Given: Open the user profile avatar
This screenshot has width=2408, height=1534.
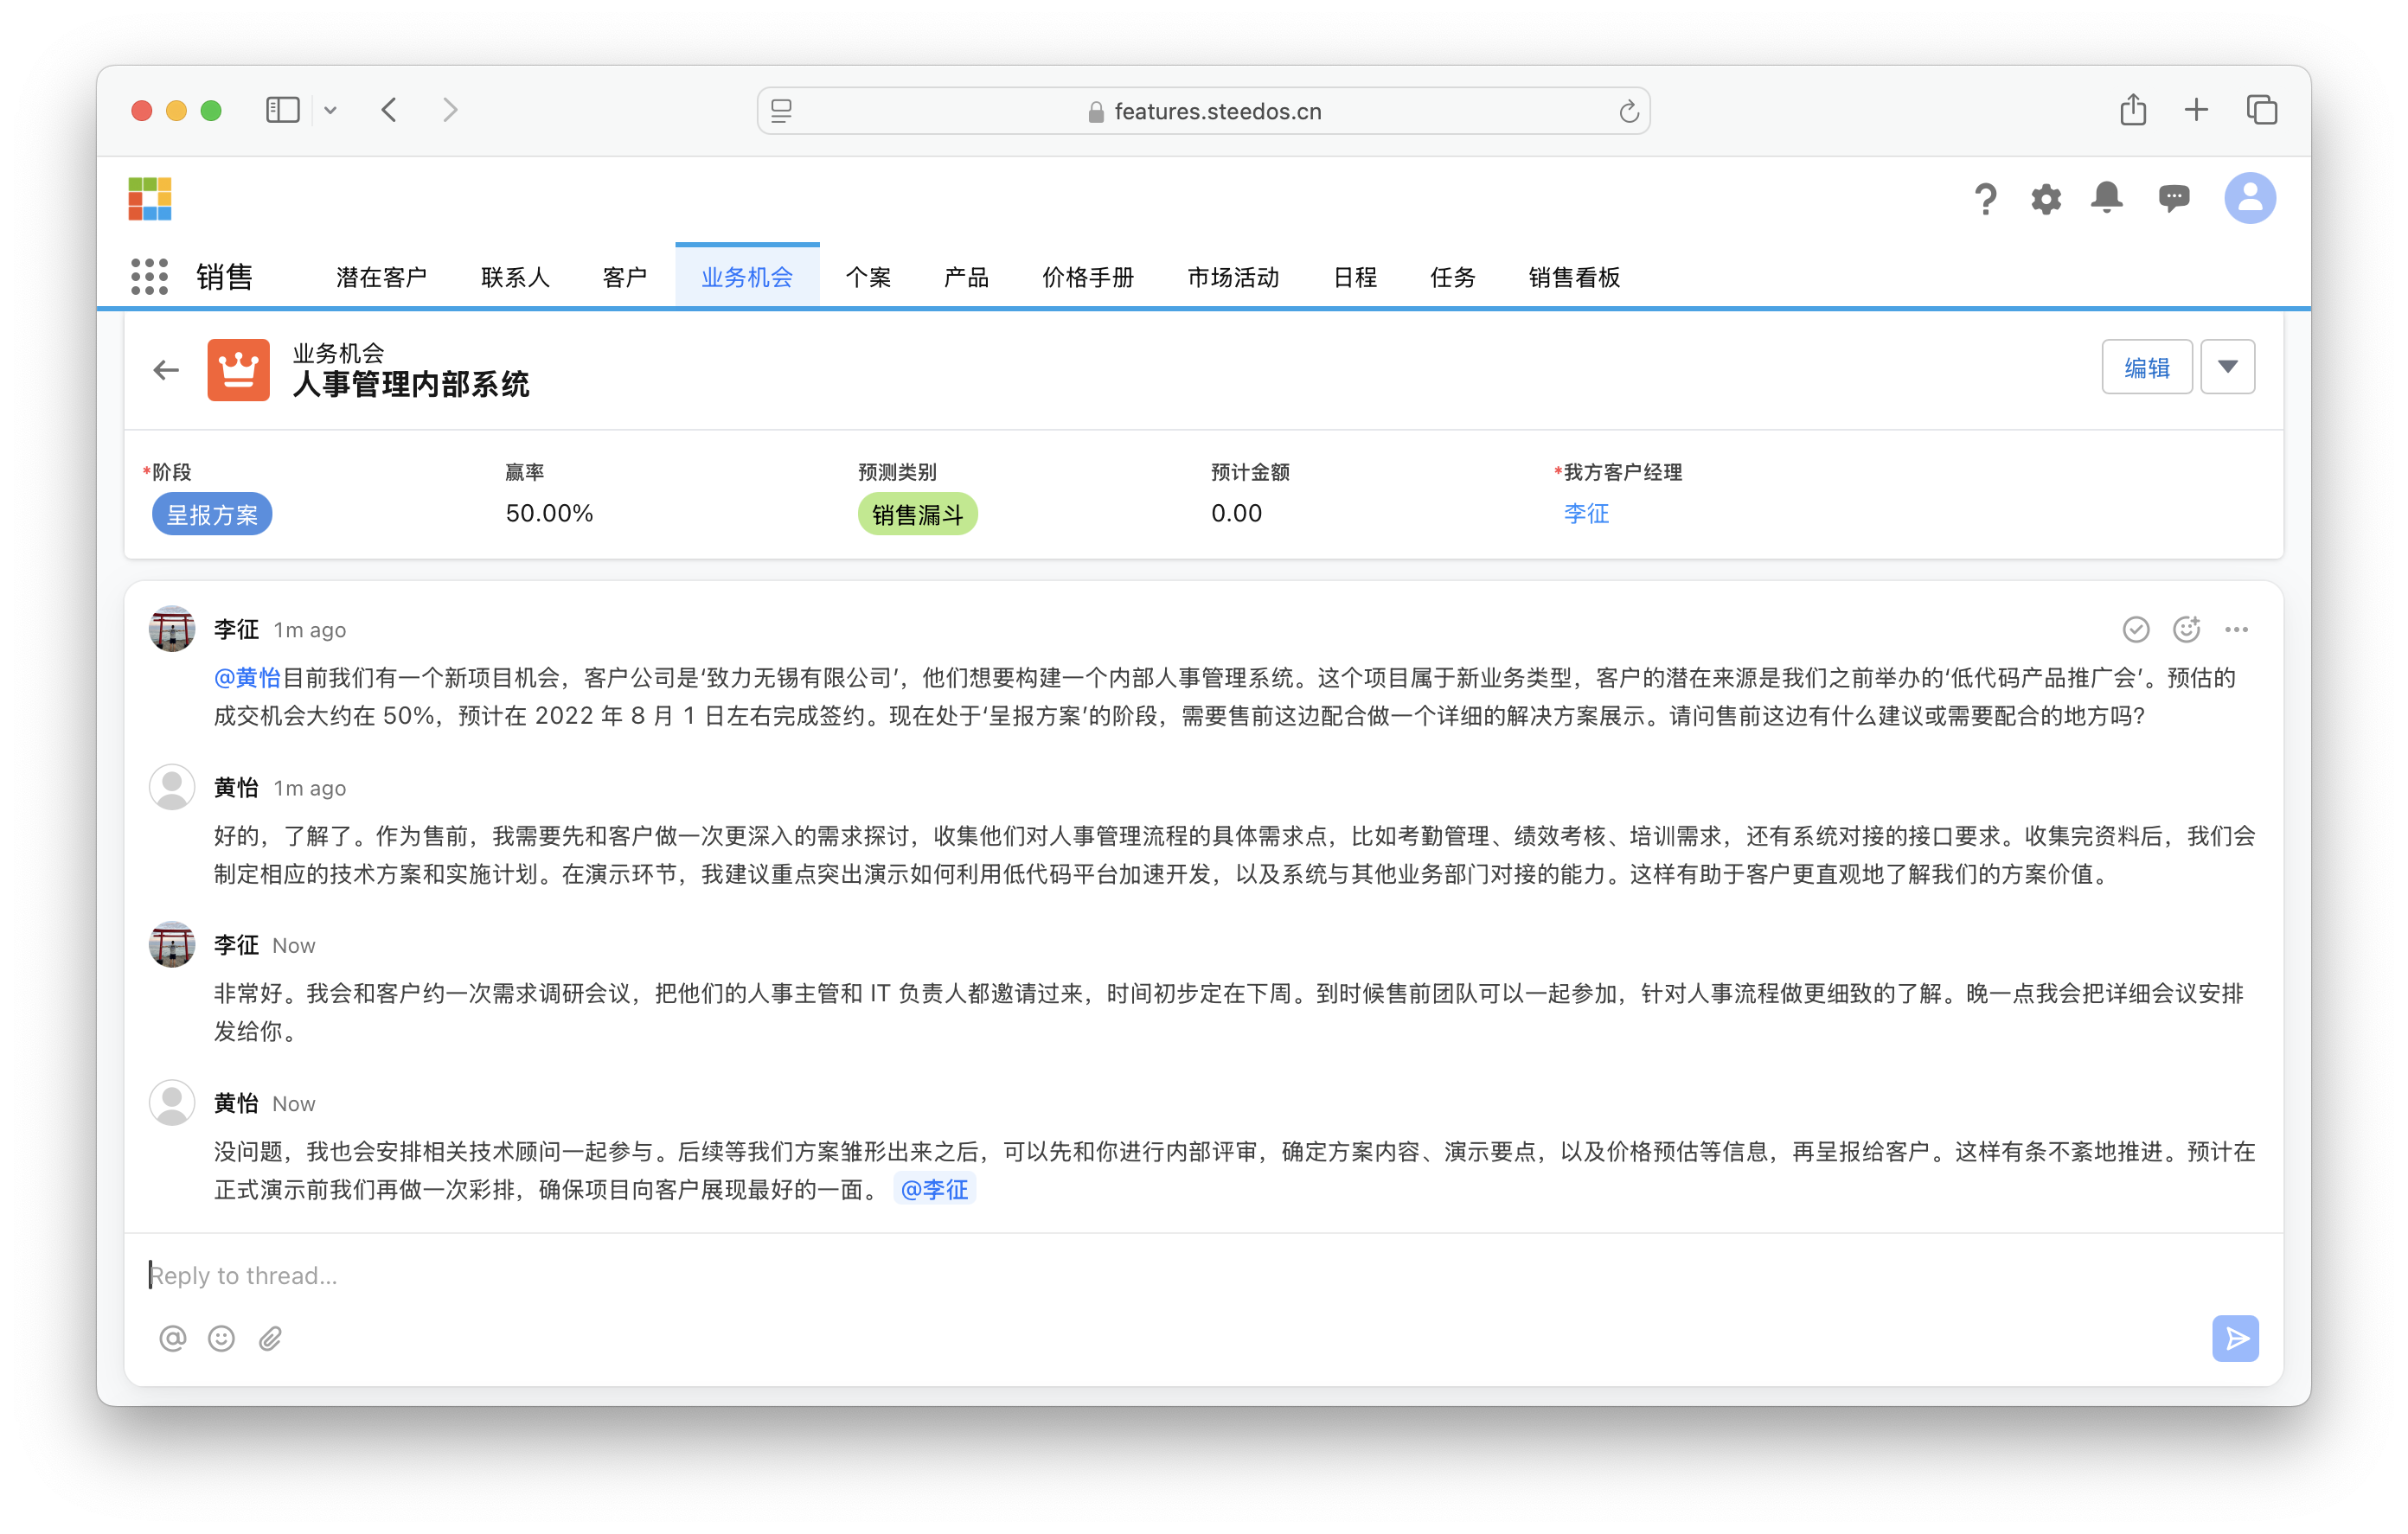Looking at the screenshot, I should [x=2249, y=198].
